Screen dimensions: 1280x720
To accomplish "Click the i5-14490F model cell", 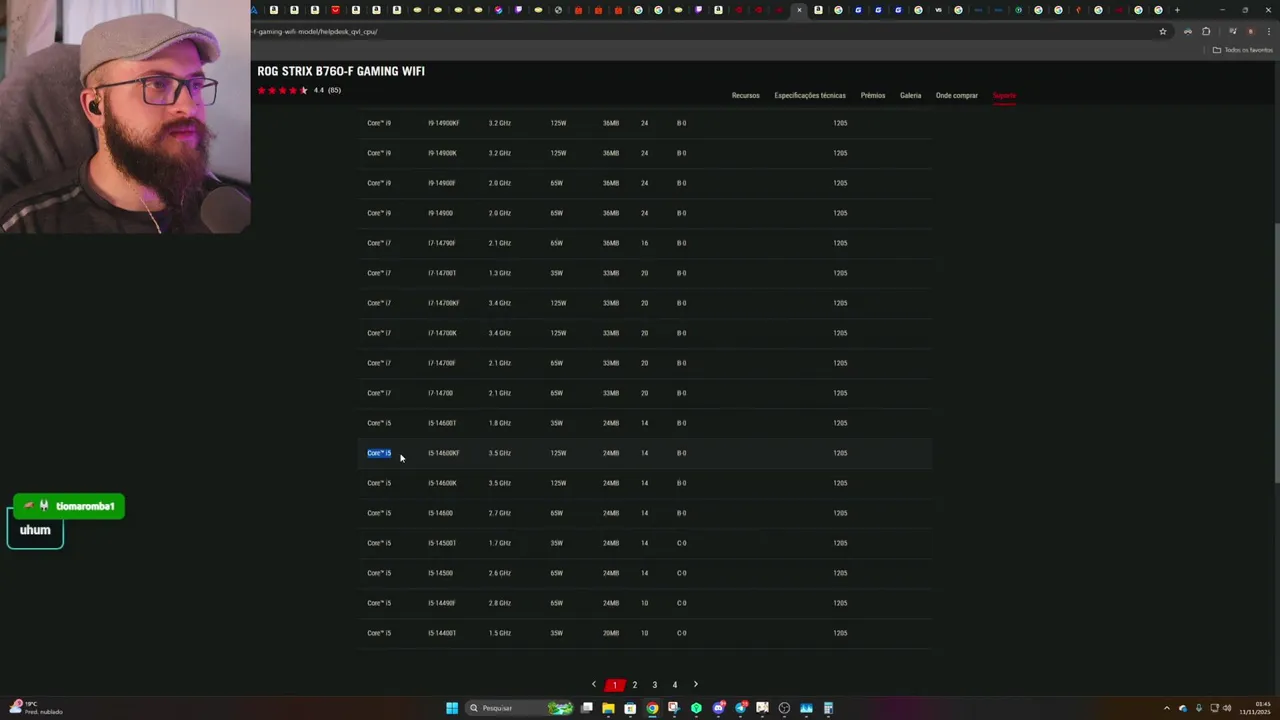I will coord(442,603).
